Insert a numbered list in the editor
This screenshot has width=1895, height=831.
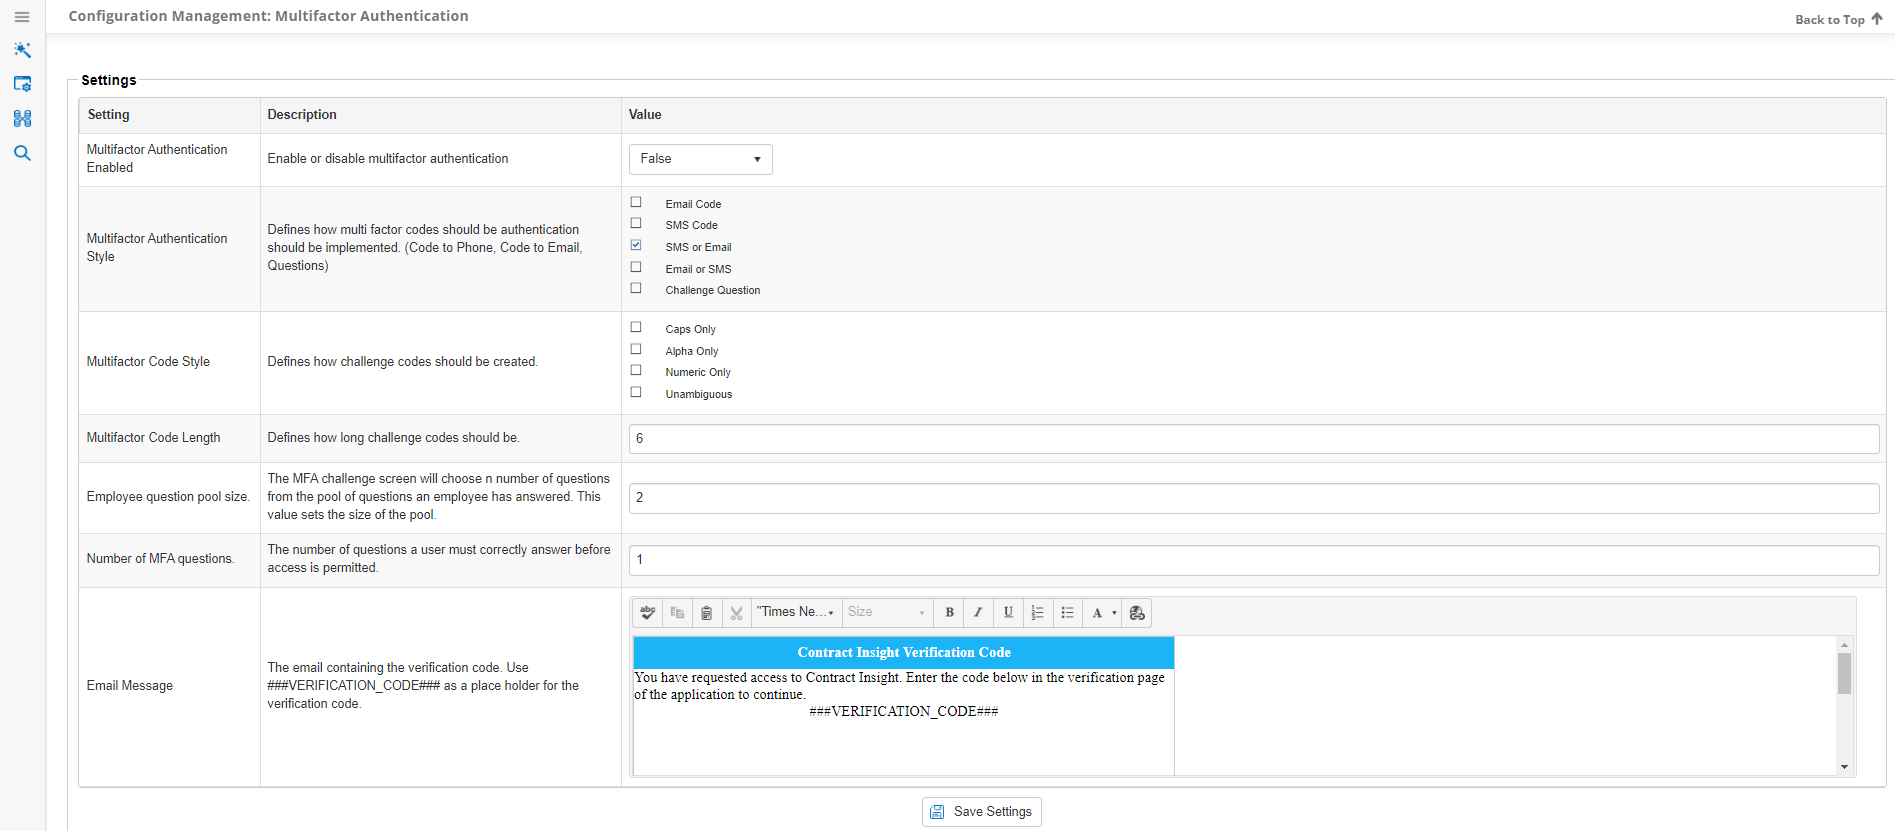[1038, 613]
